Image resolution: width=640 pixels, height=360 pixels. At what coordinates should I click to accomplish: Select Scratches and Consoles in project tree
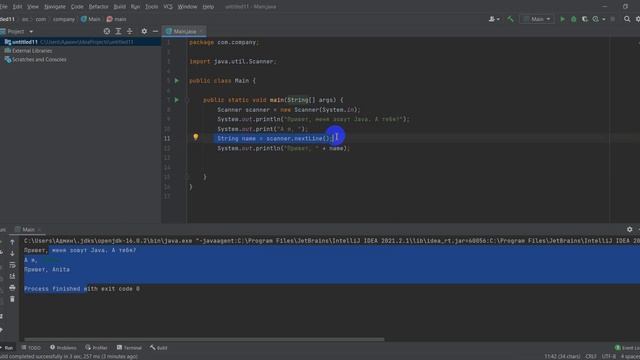click(36, 60)
